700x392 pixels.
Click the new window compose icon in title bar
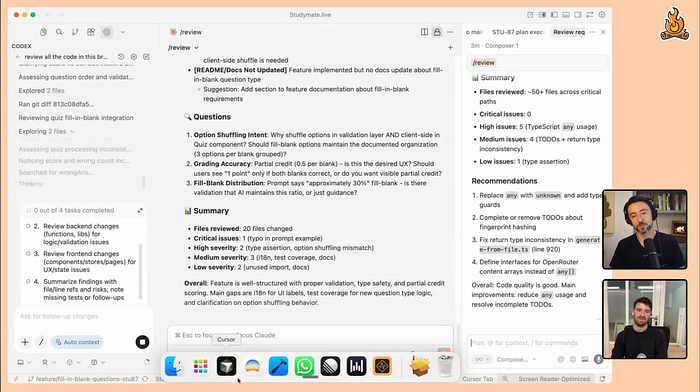point(530,15)
